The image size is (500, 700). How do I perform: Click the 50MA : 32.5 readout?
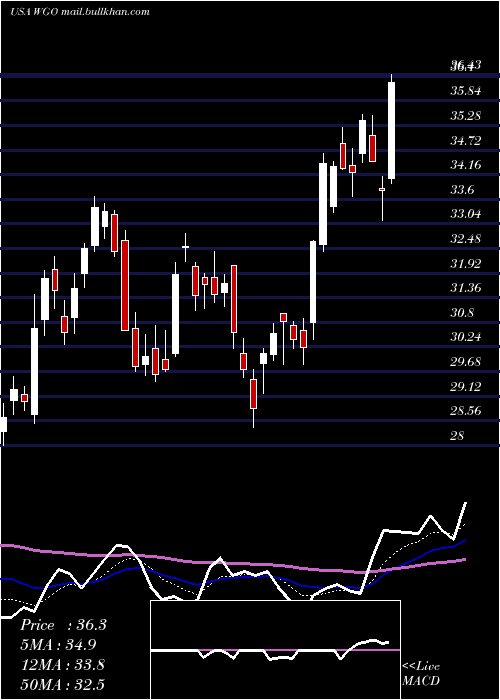tap(62, 684)
